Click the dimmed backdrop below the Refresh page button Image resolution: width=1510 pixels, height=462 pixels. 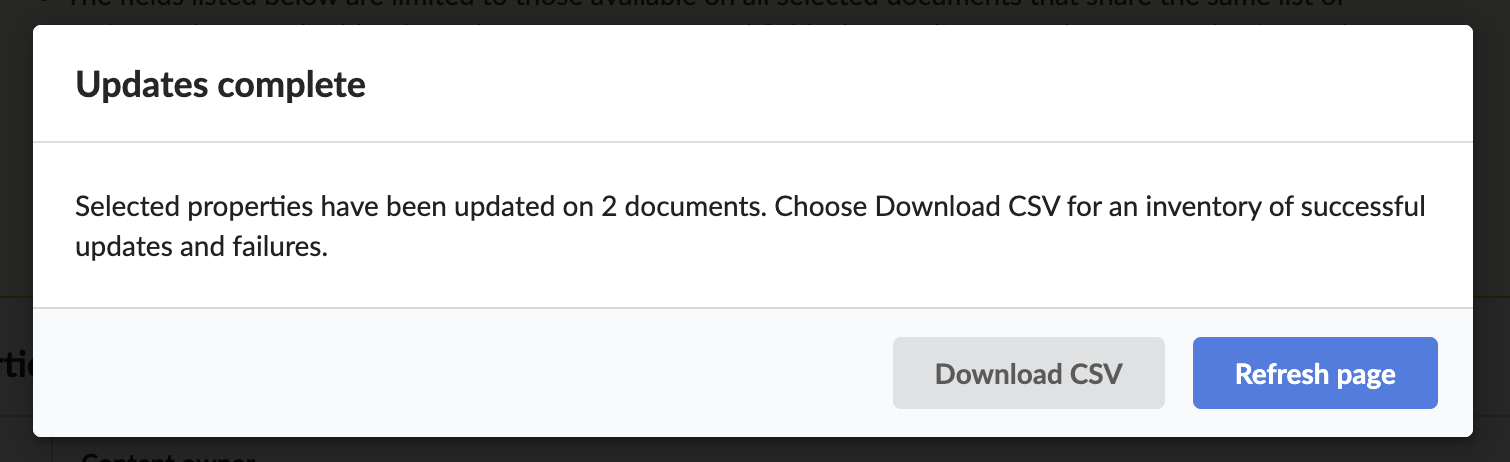click(1315, 450)
